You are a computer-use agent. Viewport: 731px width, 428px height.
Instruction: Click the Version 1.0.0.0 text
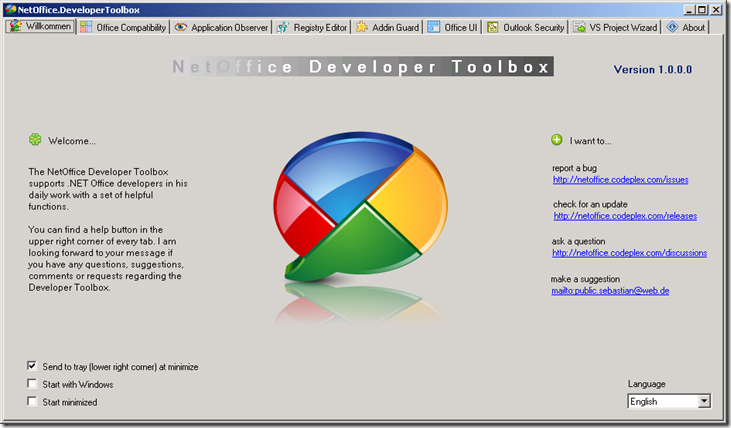(x=653, y=69)
